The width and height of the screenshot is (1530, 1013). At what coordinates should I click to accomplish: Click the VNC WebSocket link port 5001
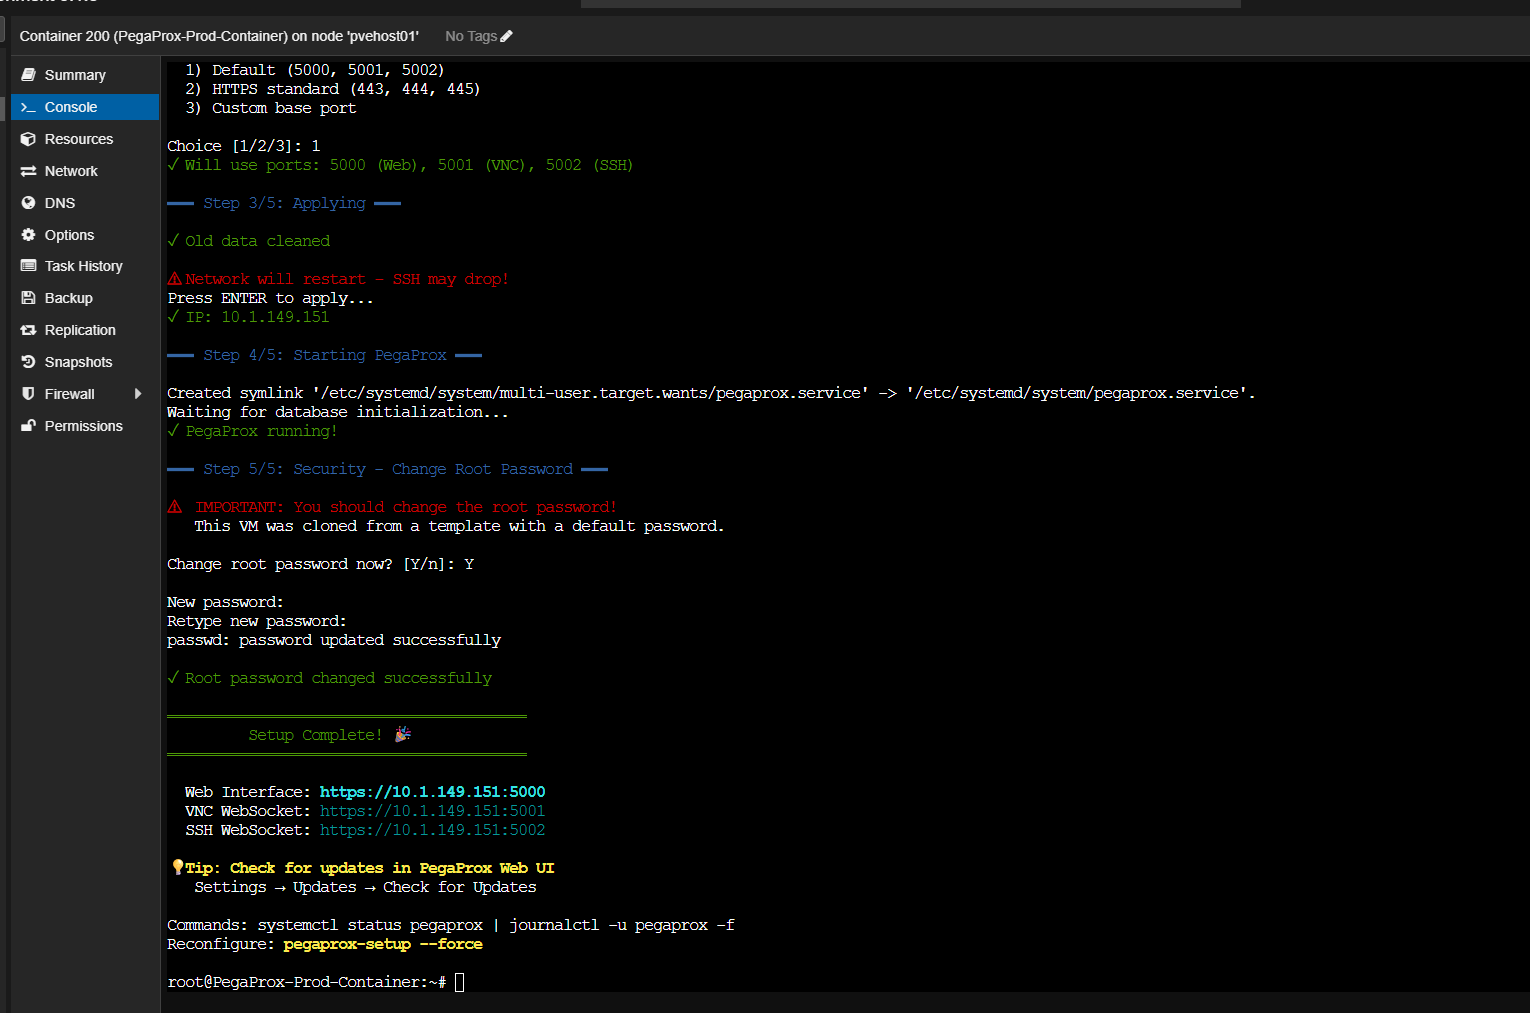[x=432, y=811]
